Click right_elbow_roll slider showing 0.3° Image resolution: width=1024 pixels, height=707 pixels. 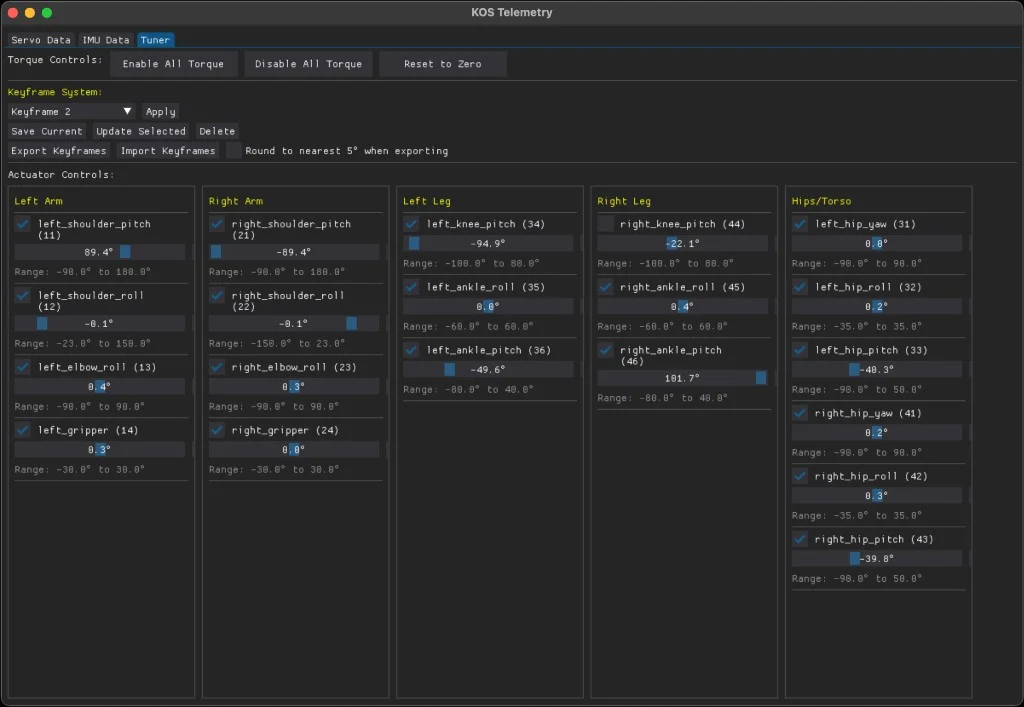(294, 386)
